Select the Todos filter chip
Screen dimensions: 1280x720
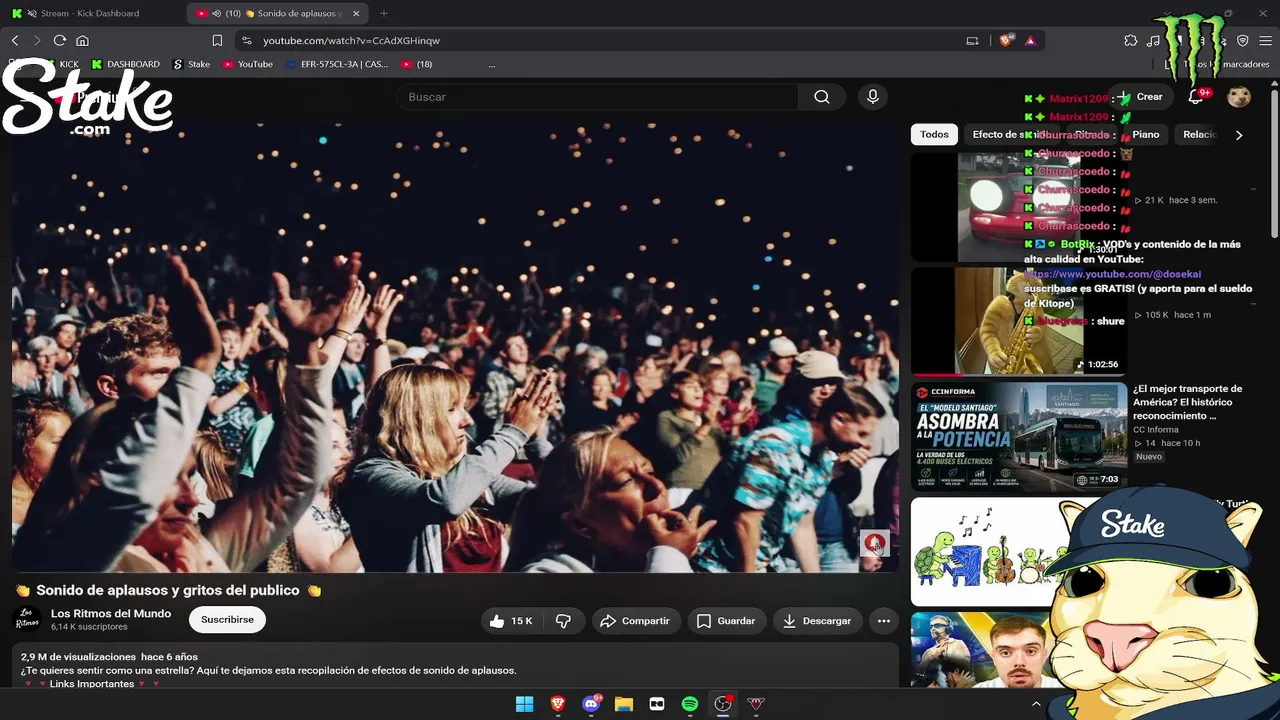934,134
